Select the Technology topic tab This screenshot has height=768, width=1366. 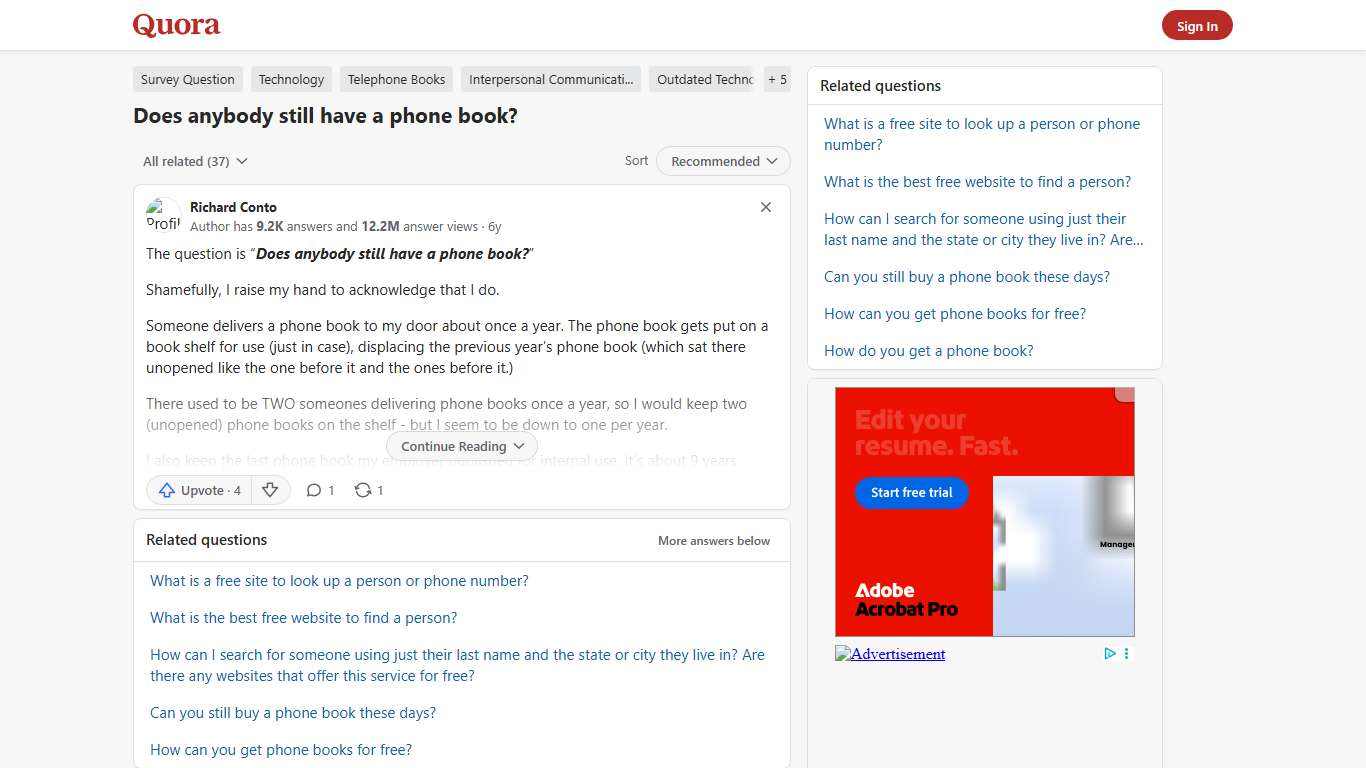(x=291, y=79)
